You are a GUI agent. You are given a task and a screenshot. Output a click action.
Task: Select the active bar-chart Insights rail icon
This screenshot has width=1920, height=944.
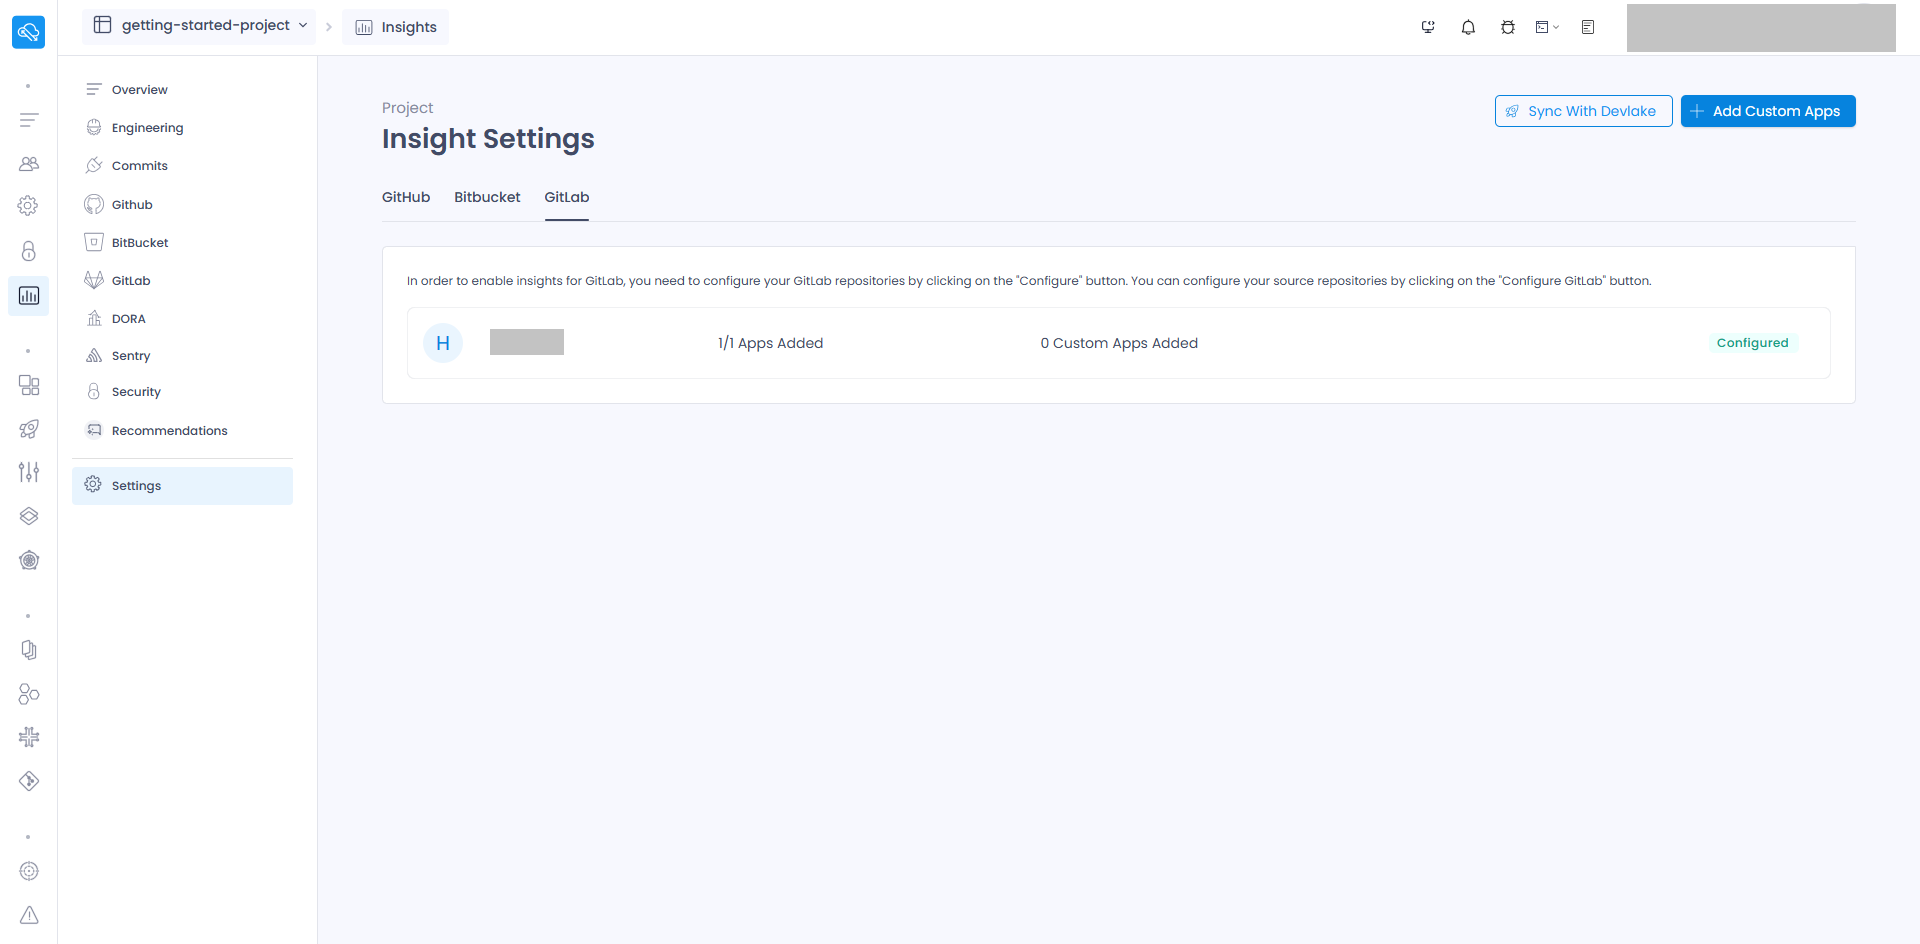pos(29,296)
